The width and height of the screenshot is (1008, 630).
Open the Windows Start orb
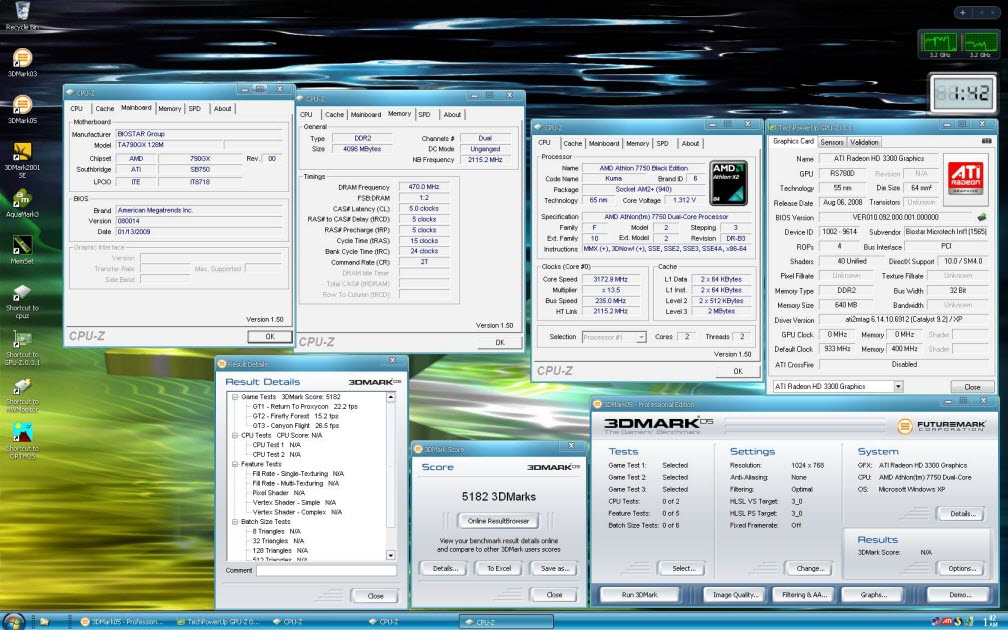coord(14,622)
